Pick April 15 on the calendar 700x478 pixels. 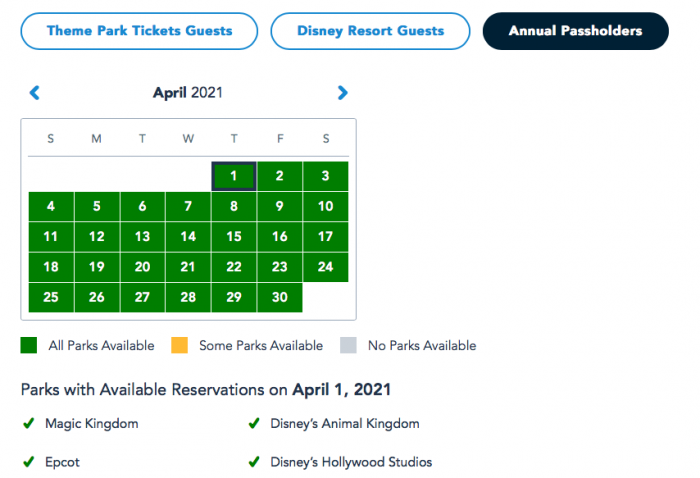point(233,237)
